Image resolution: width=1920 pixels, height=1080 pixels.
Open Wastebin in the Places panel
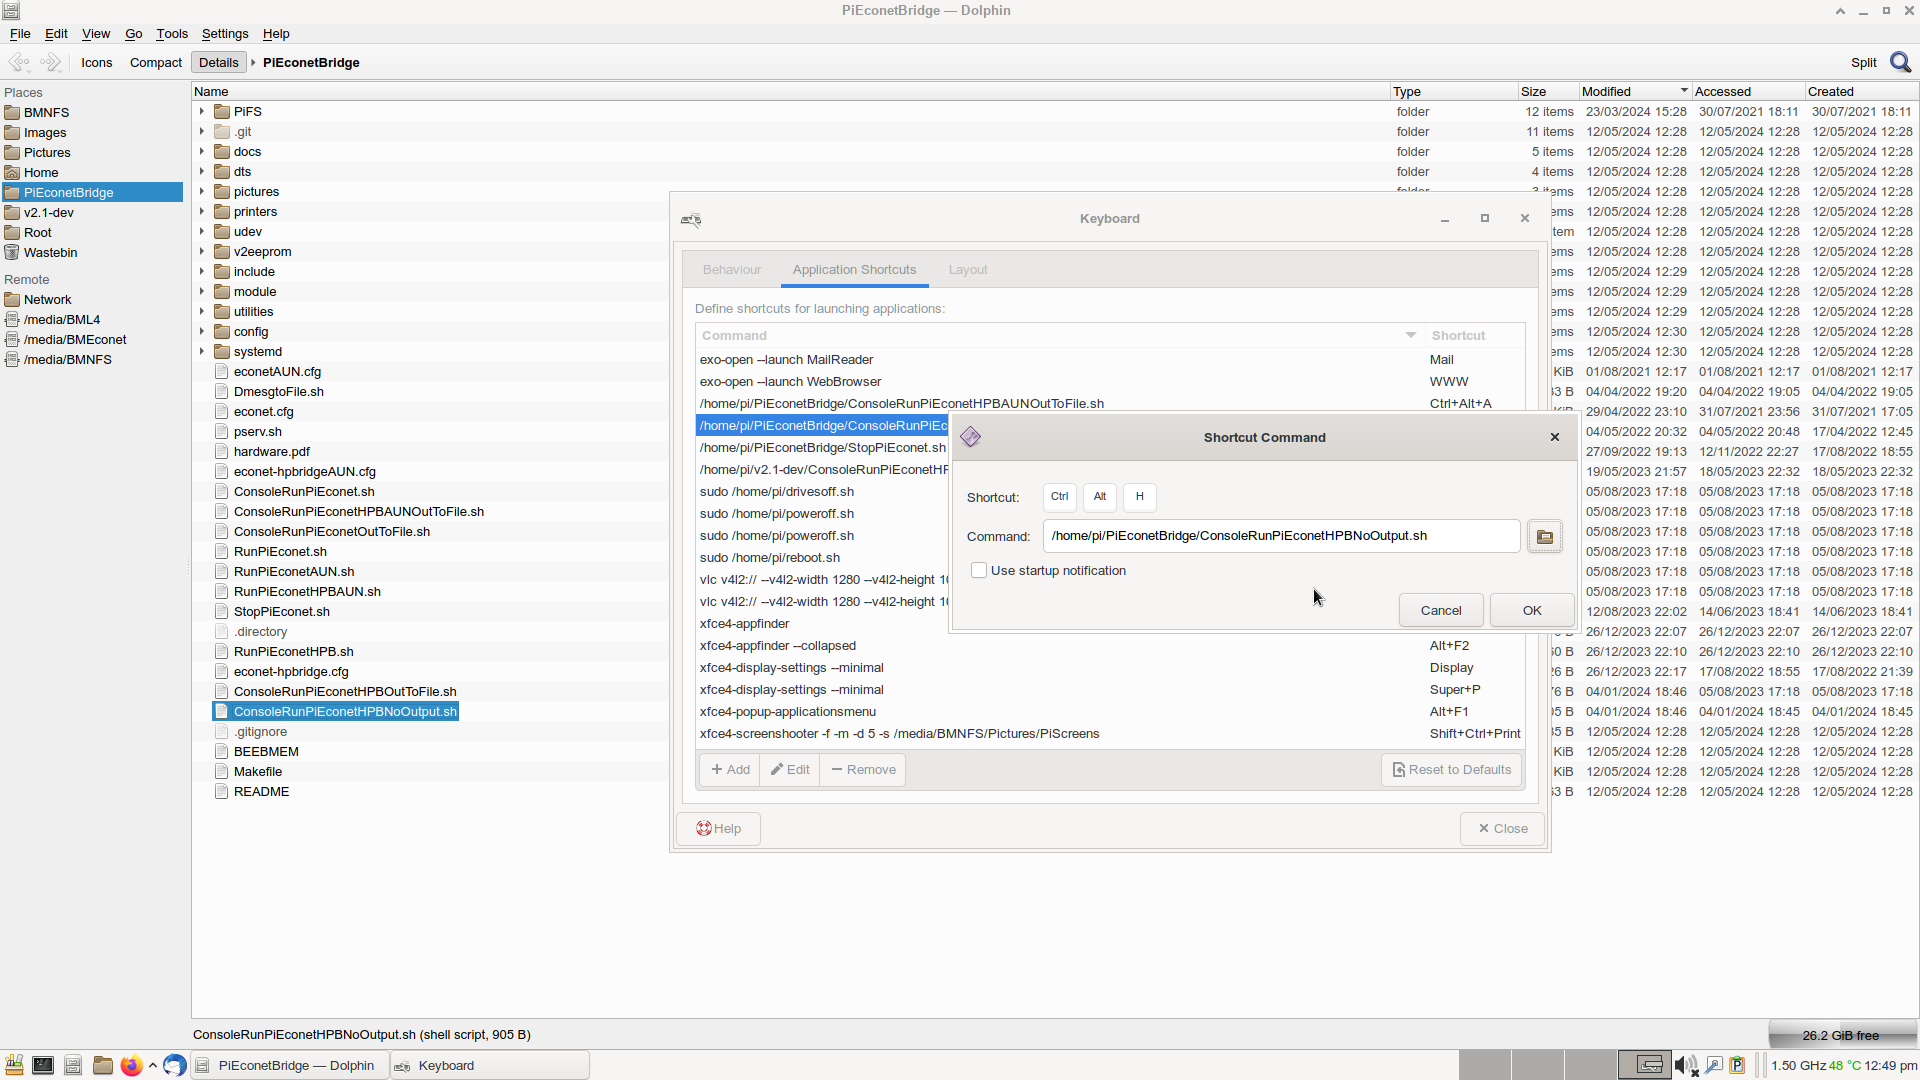point(50,252)
